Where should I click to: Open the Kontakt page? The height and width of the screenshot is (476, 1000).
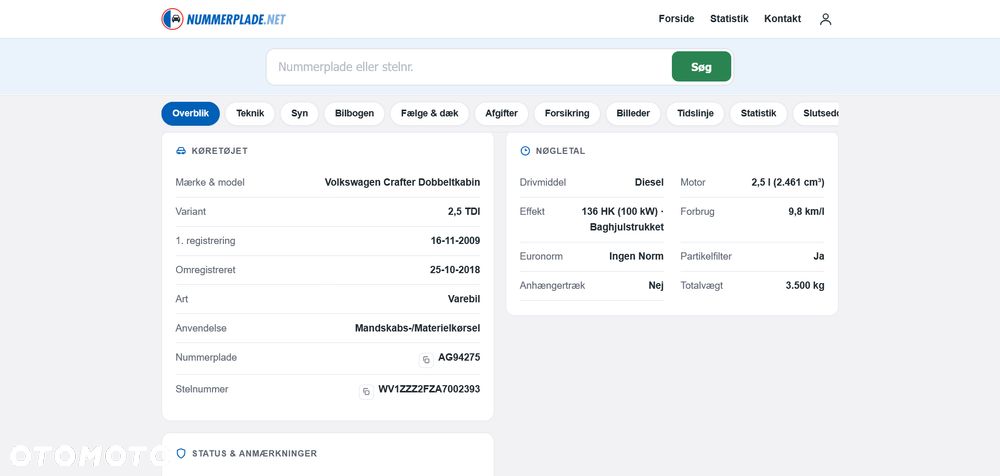(x=783, y=19)
